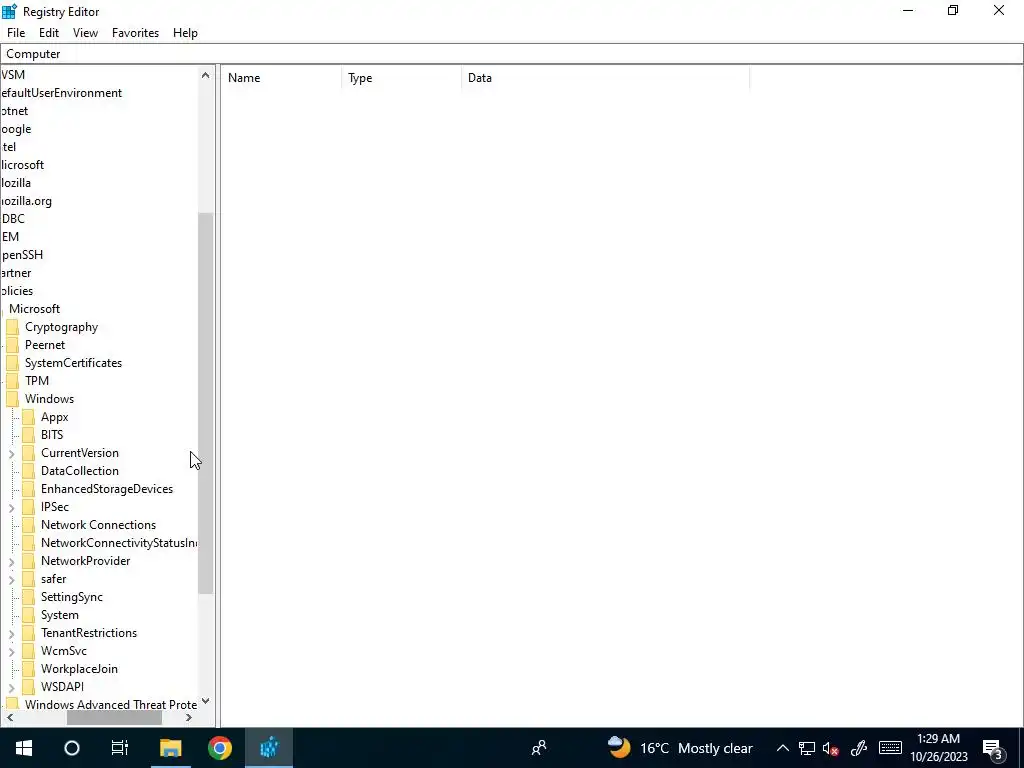Select the IPSec folder icon
This screenshot has width=1024, height=768.
28,506
